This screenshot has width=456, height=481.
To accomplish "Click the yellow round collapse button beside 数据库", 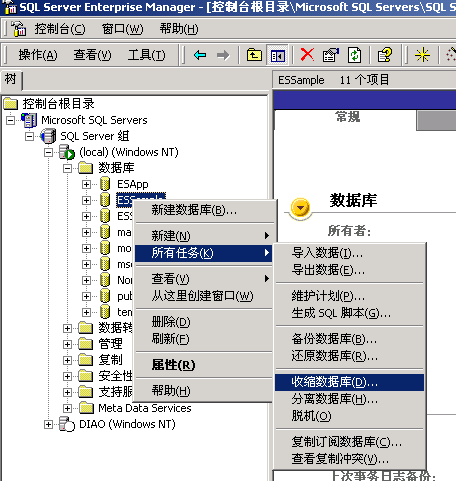I will click(x=300, y=208).
